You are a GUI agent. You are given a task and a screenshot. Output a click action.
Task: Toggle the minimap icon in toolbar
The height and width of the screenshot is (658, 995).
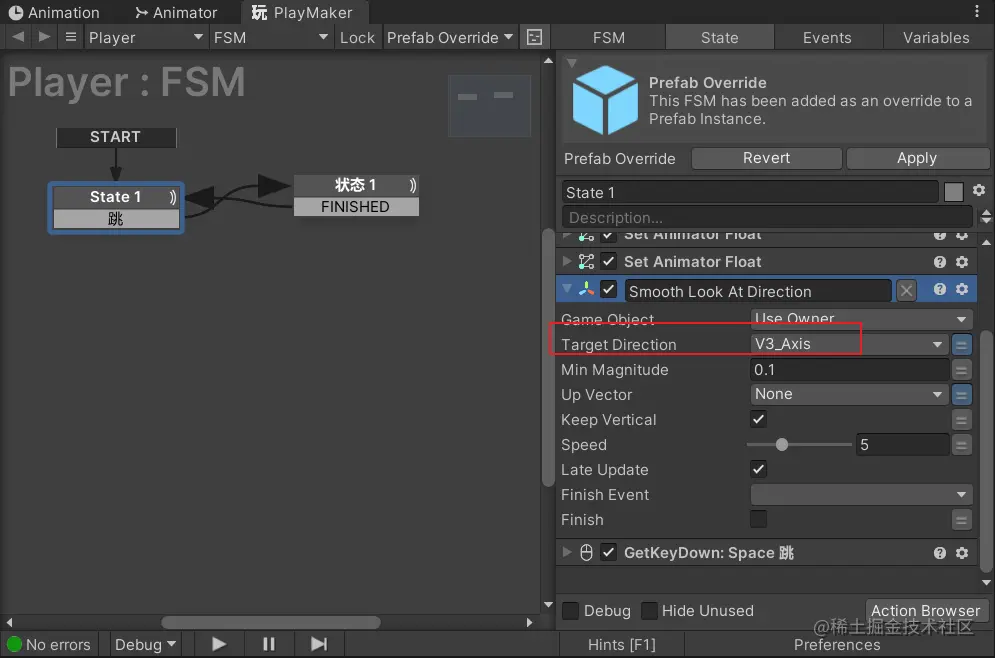pos(534,37)
